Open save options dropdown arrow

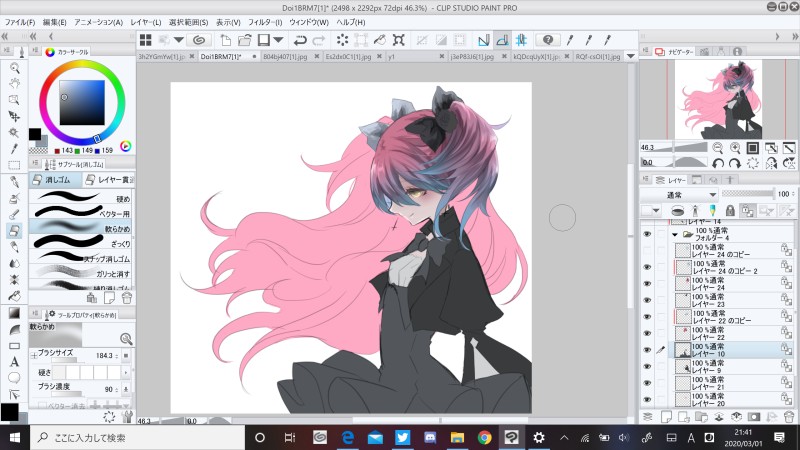click(278, 40)
